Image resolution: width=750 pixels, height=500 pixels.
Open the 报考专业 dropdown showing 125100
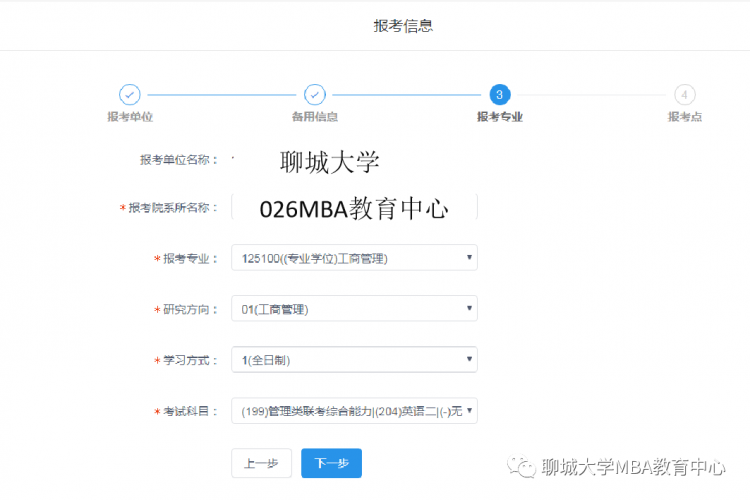[x=354, y=258]
